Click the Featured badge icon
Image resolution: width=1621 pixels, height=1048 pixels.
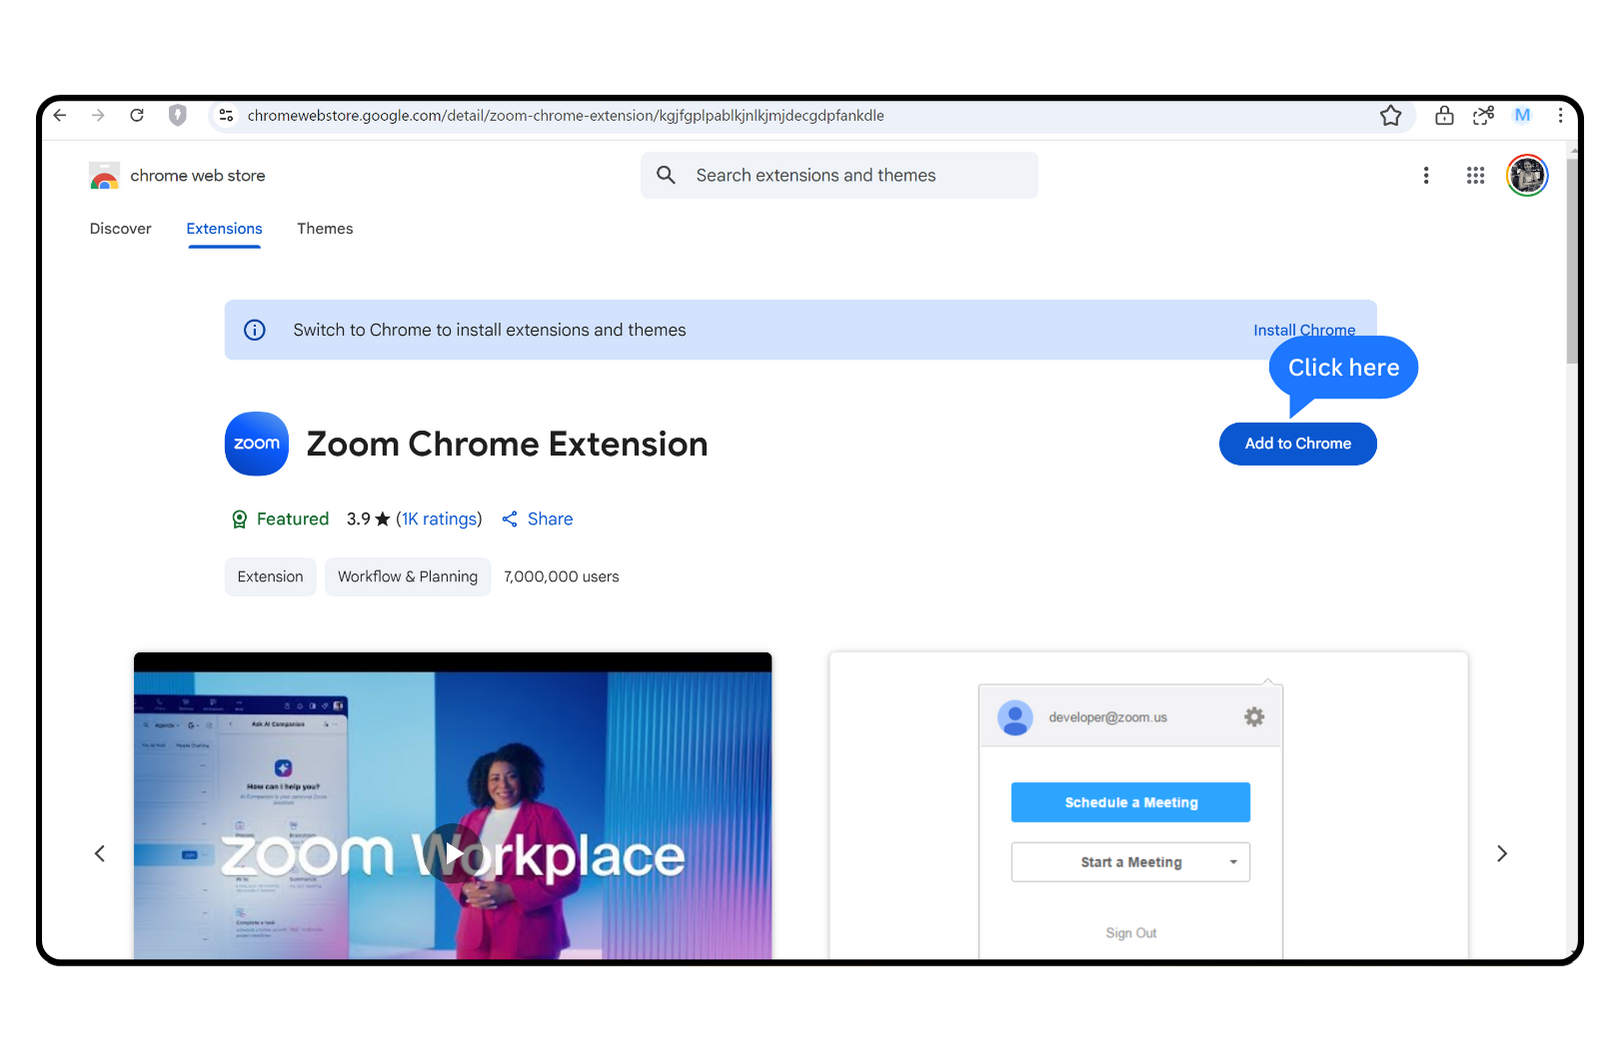tap(239, 519)
